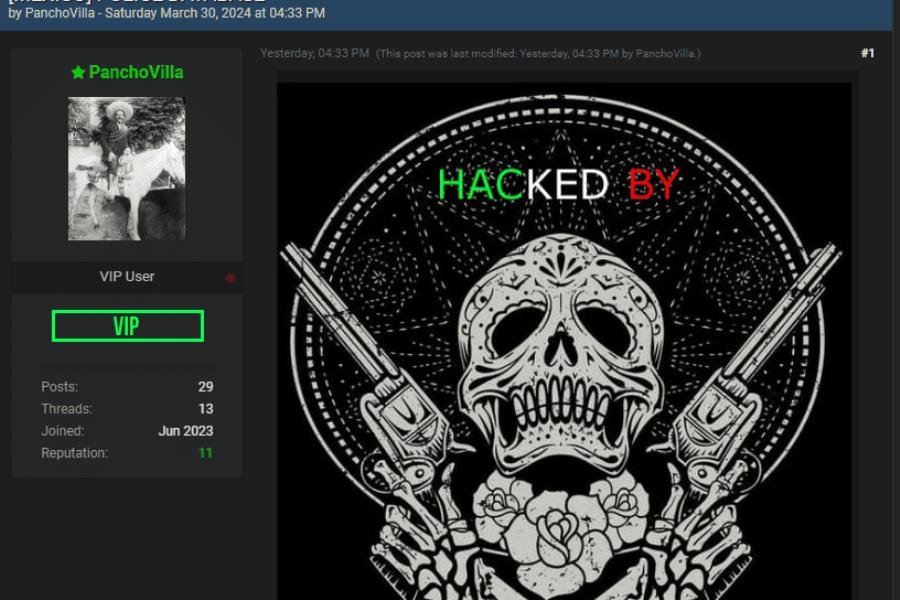Click the green star beside PanchoVilla

[x=78, y=72]
